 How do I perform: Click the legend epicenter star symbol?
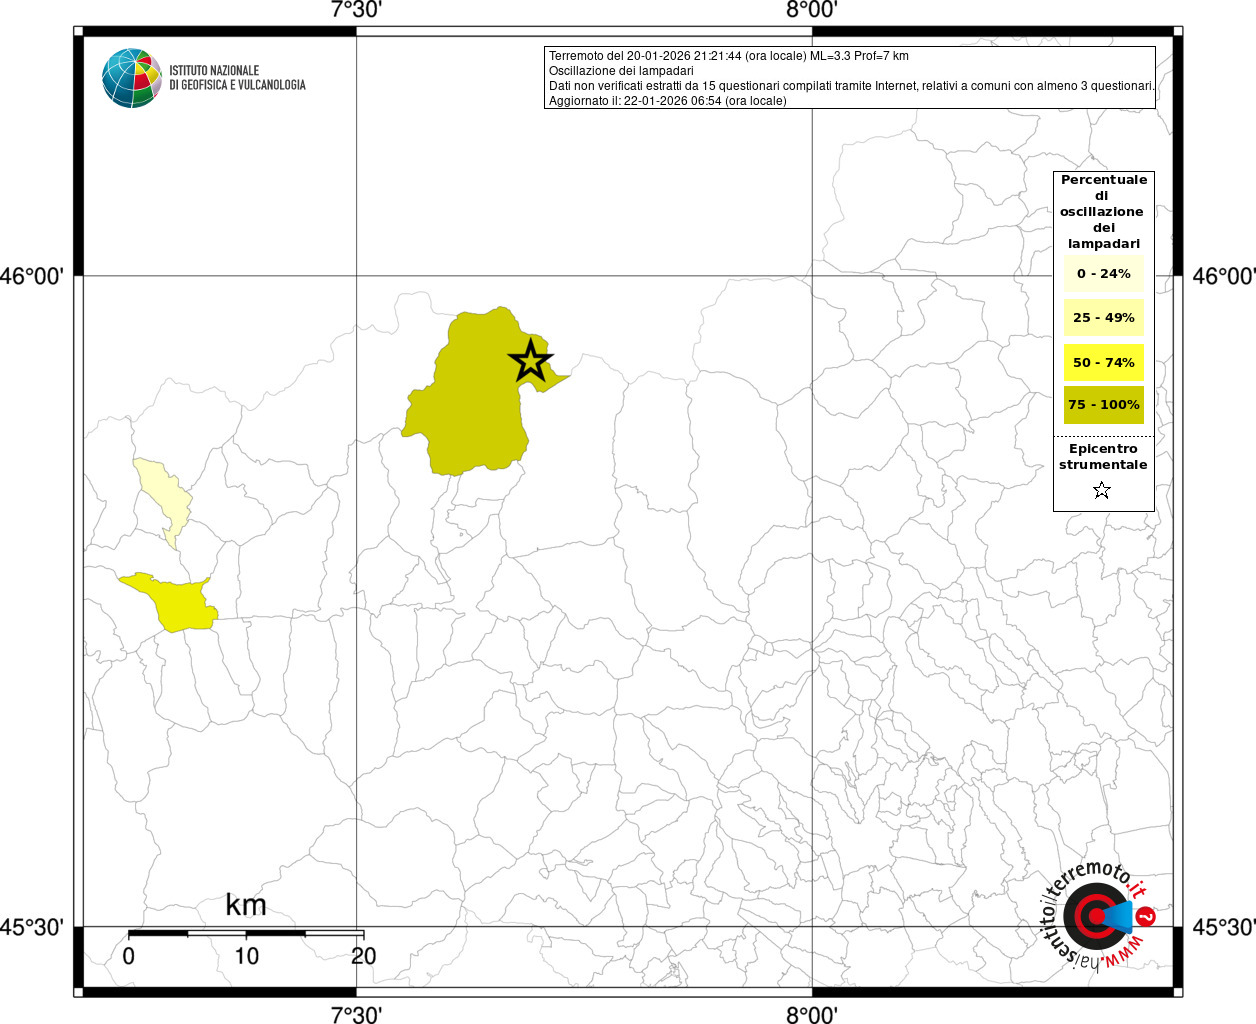coord(1102,490)
